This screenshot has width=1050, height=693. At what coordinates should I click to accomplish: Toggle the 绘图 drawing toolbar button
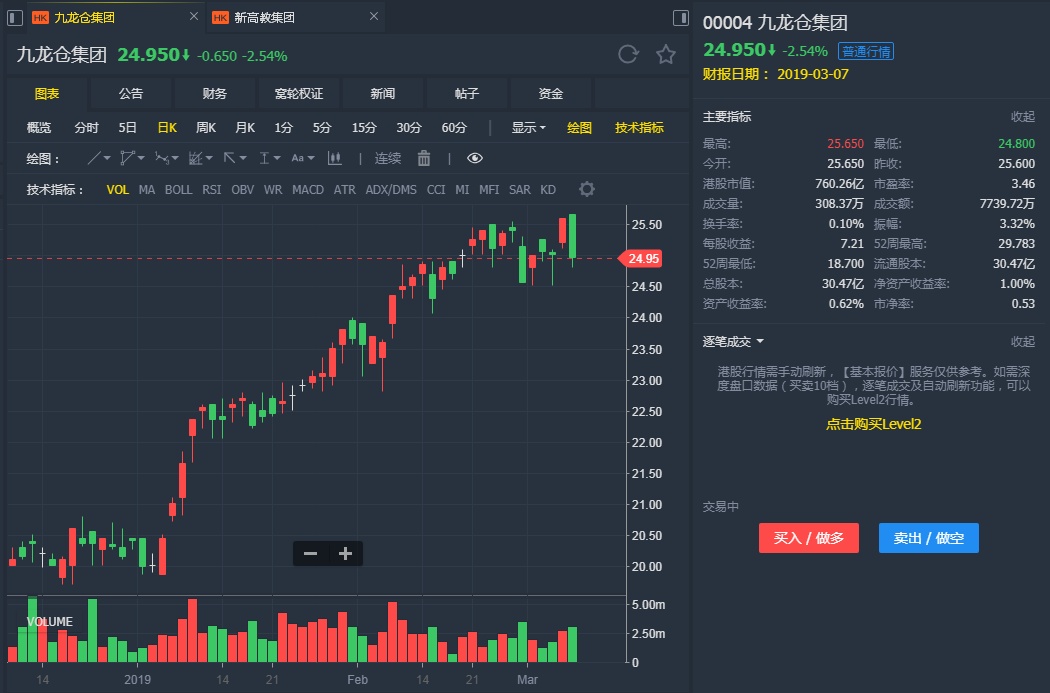579,127
